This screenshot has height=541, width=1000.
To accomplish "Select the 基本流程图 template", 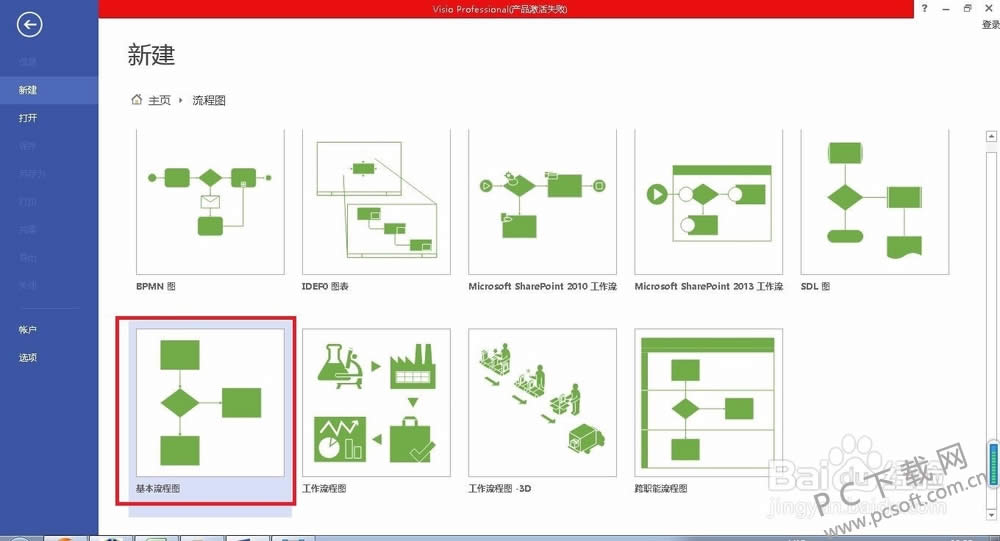I will [x=210, y=402].
